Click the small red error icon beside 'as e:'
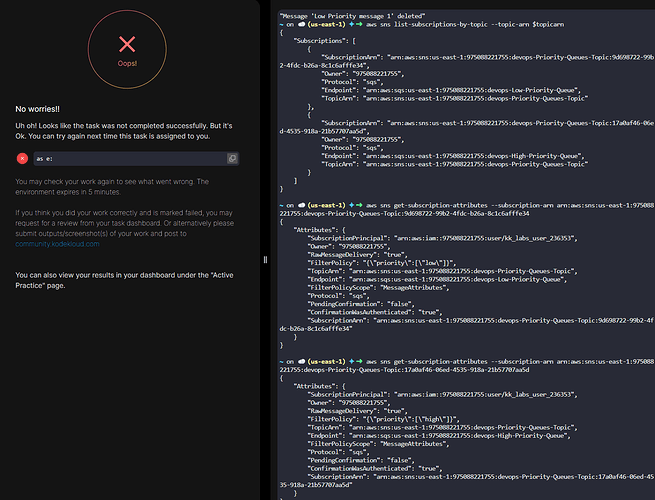The height and width of the screenshot is (500, 655). pos(22,158)
